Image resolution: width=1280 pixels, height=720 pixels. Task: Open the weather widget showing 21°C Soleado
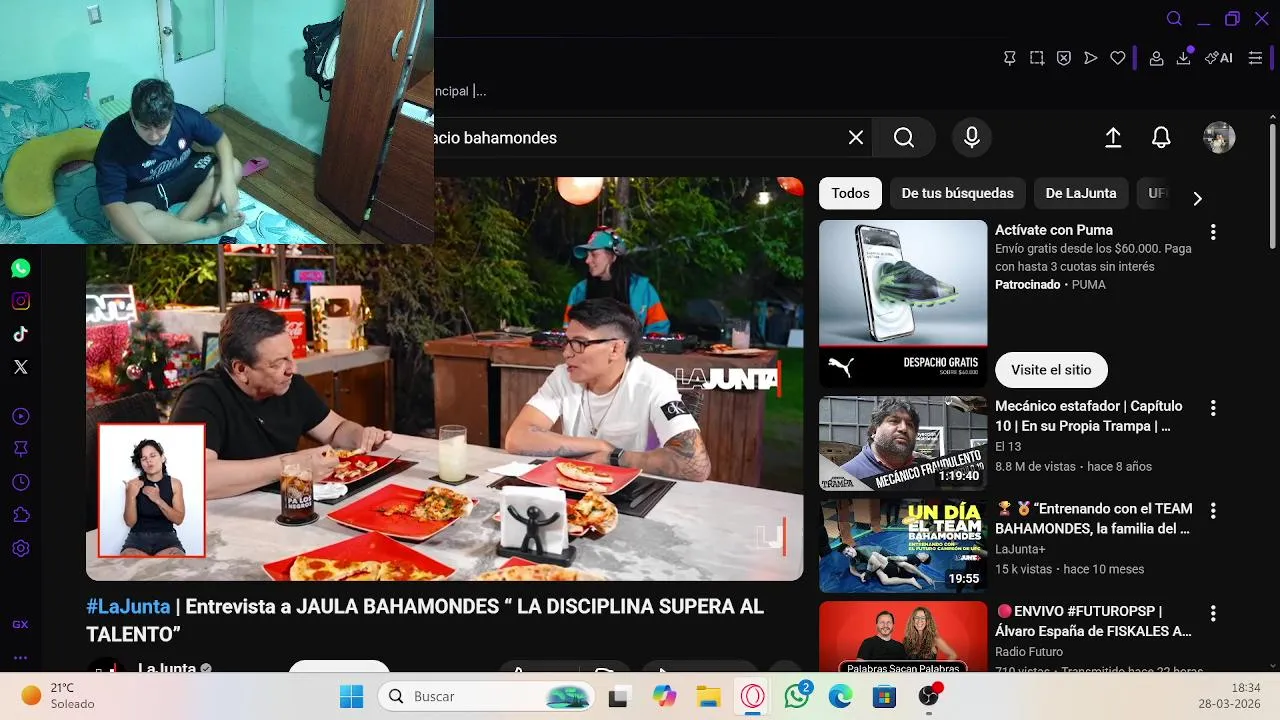[60, 696]
